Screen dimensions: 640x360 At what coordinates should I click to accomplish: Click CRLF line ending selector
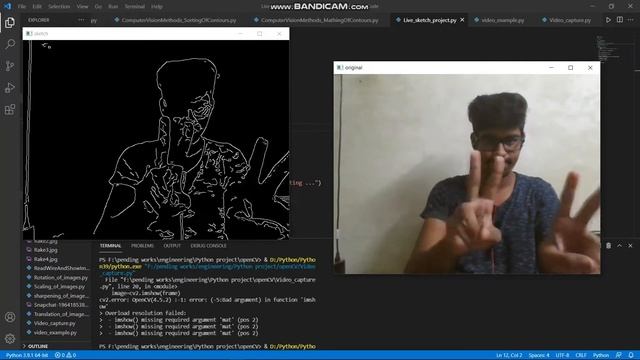pyautogui.click(x=581, y=356)
